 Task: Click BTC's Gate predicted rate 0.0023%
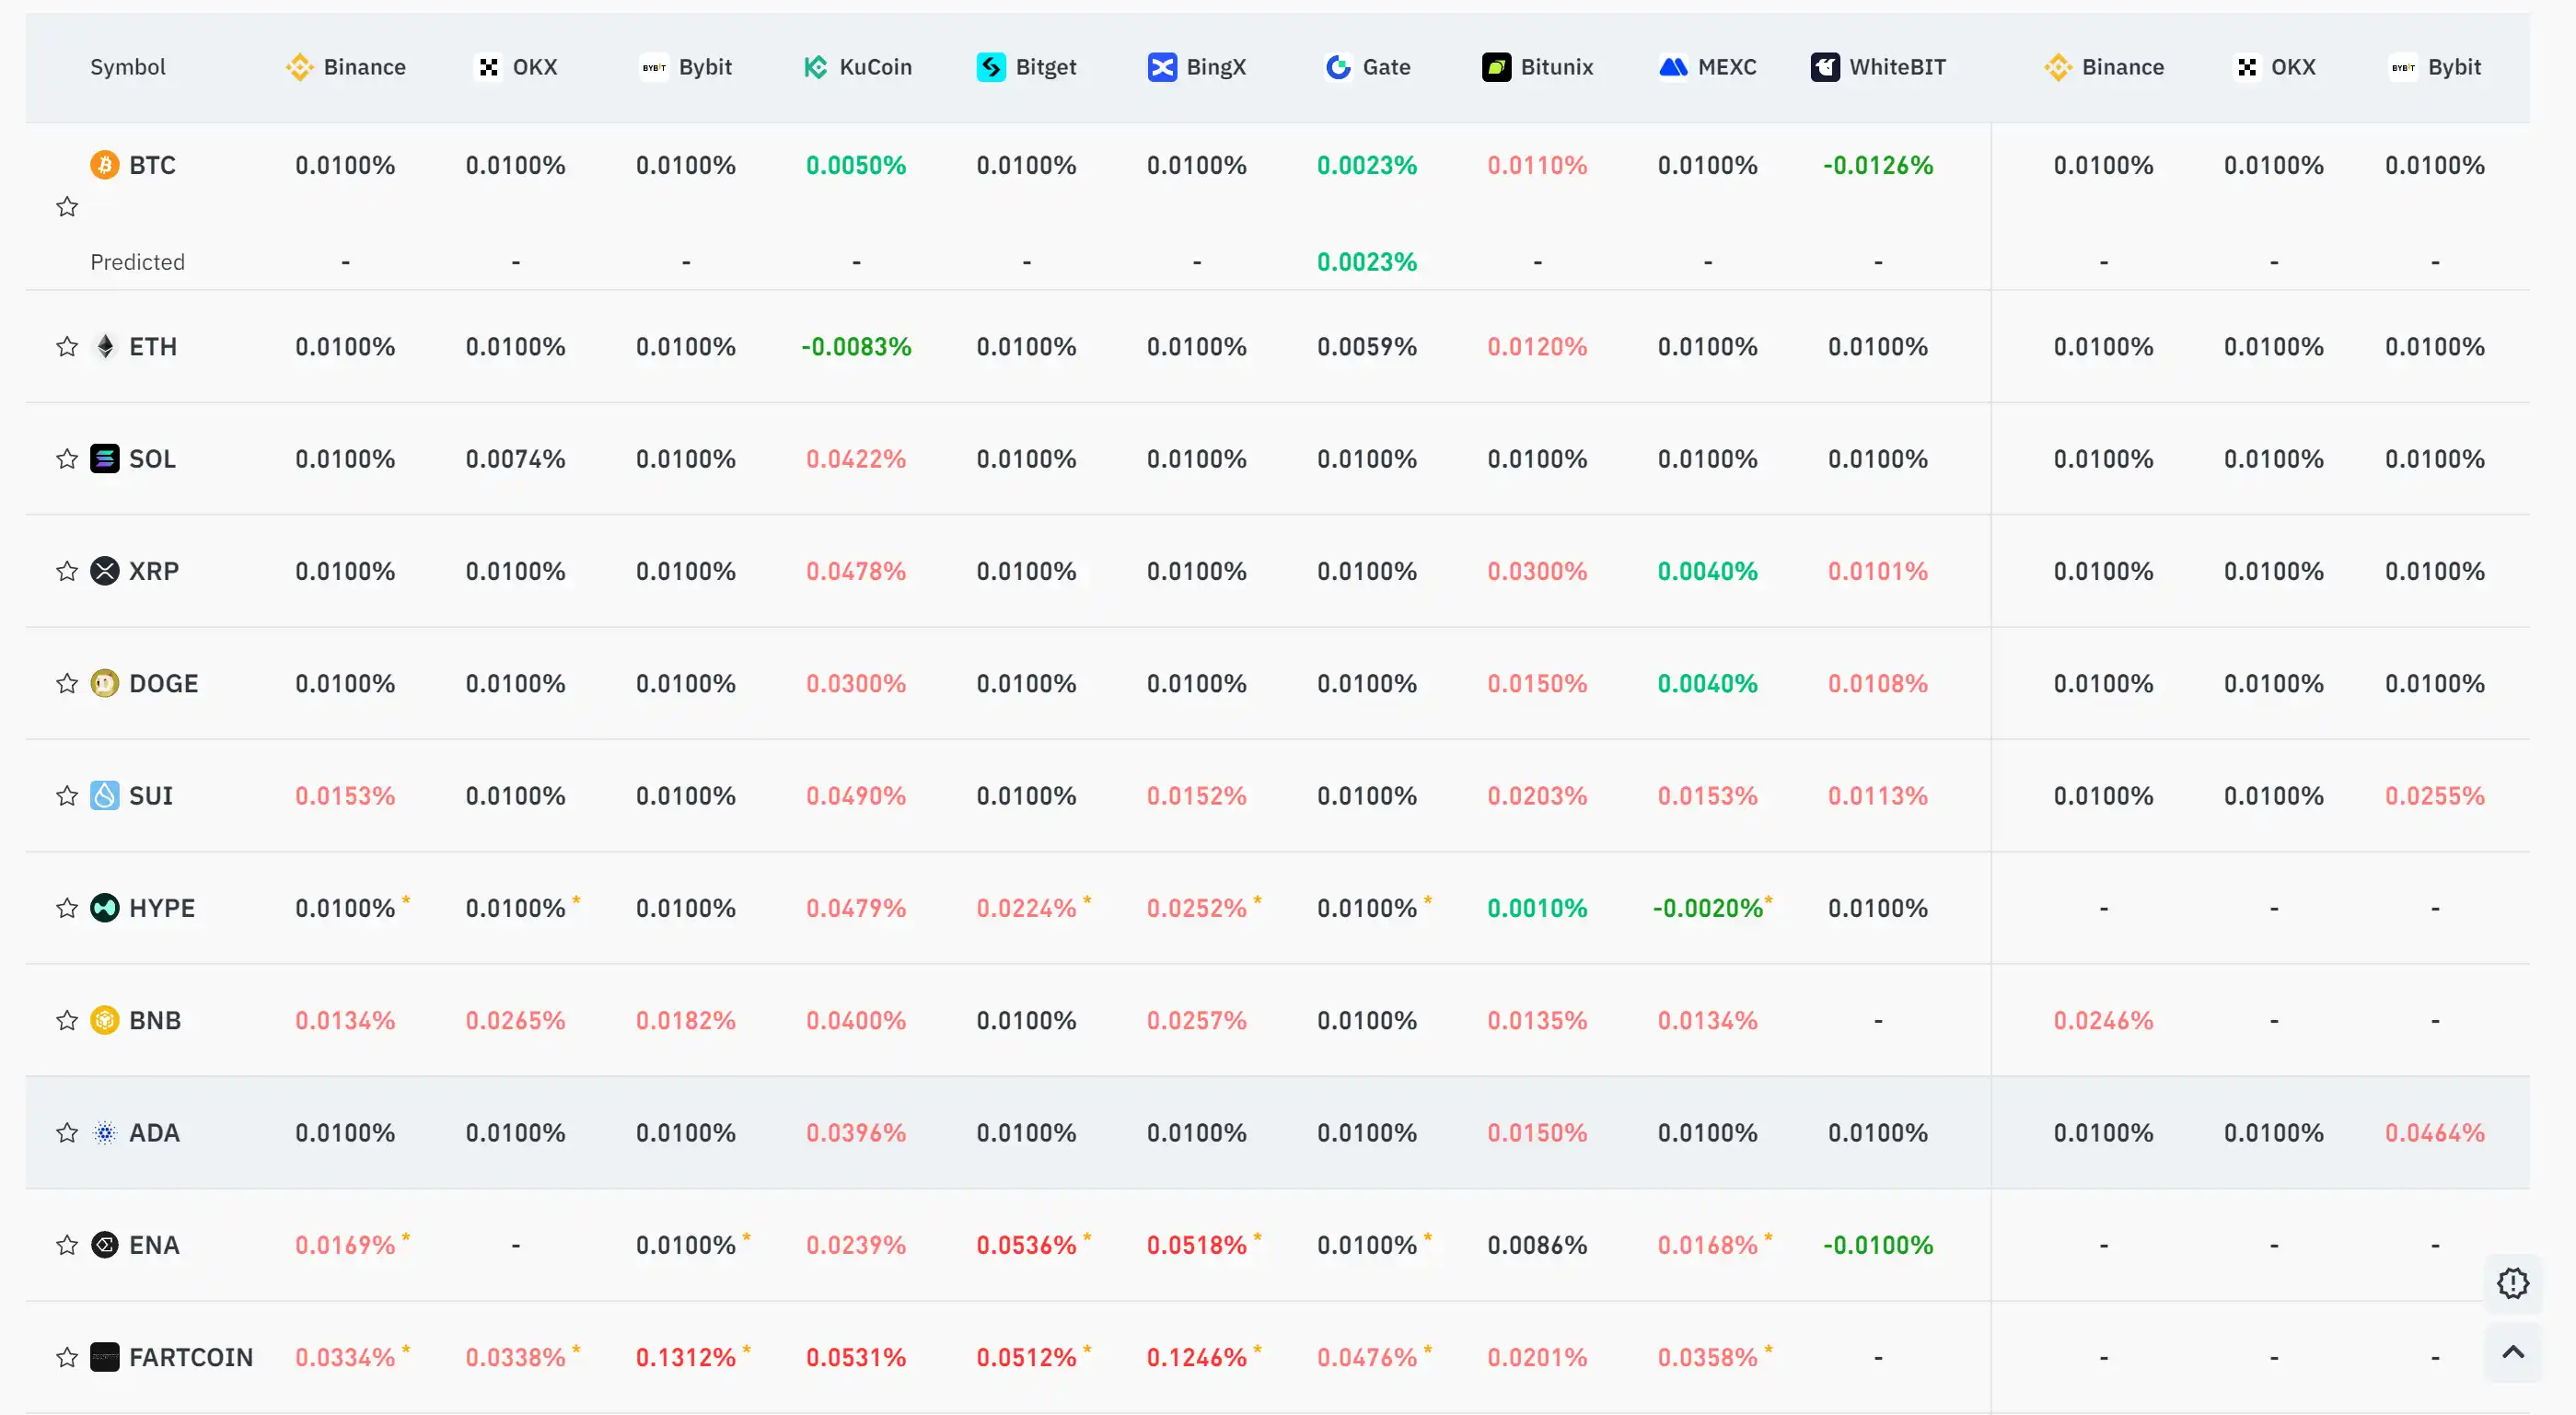pyautogui.click(x=1366, y=262)
